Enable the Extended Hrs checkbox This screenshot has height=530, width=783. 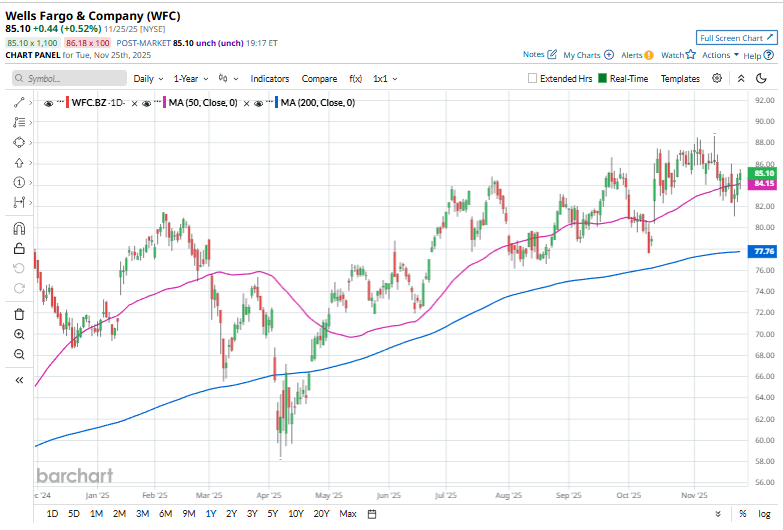coord(533,78)
